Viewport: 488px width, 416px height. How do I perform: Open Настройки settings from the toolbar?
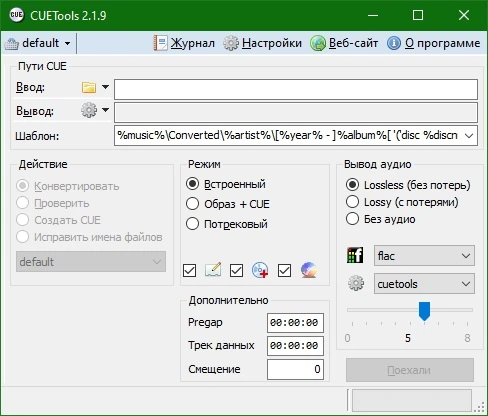click(x=262, y=43)
